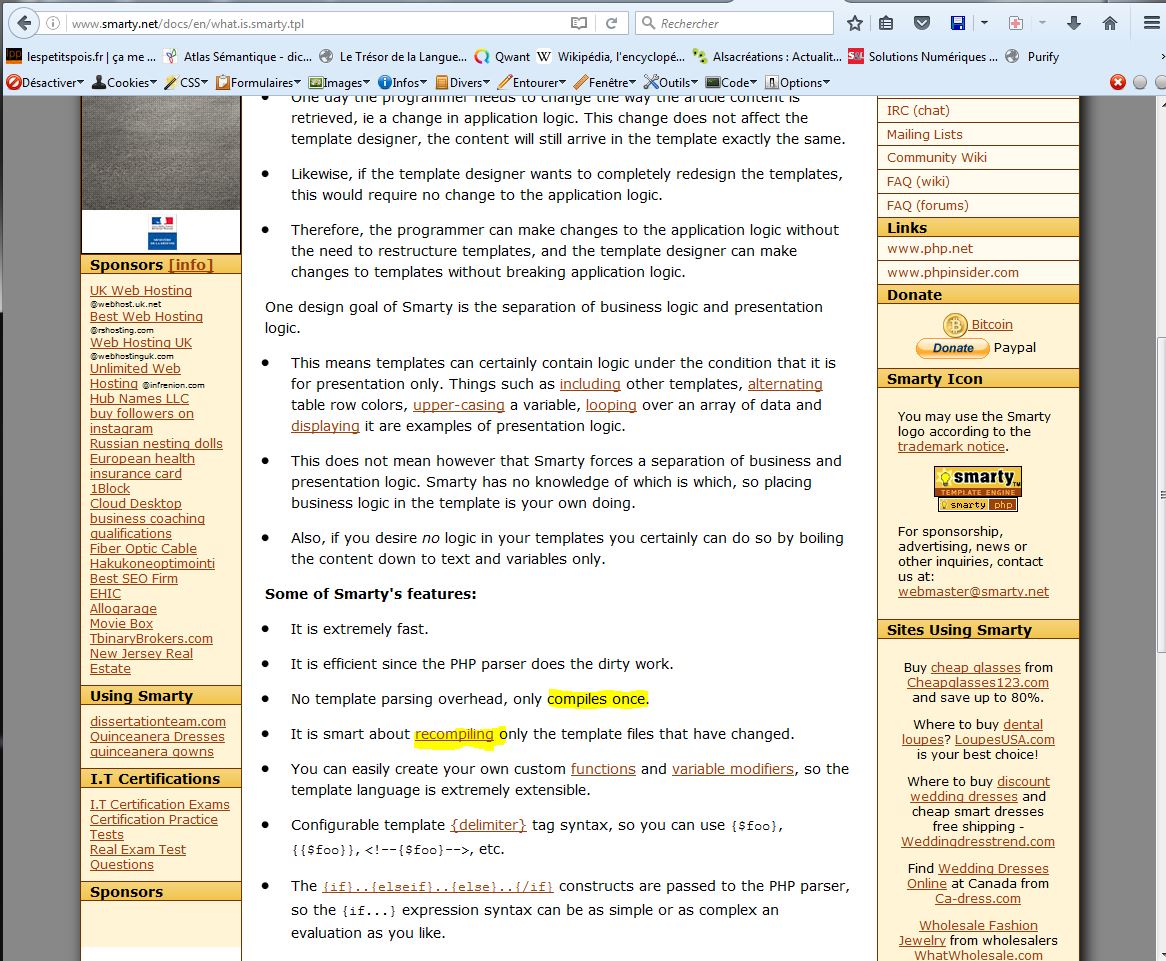This screenshot has width=1166, height=961.
Task: Bookmark this page with the star icon
Action: point(855,23)
